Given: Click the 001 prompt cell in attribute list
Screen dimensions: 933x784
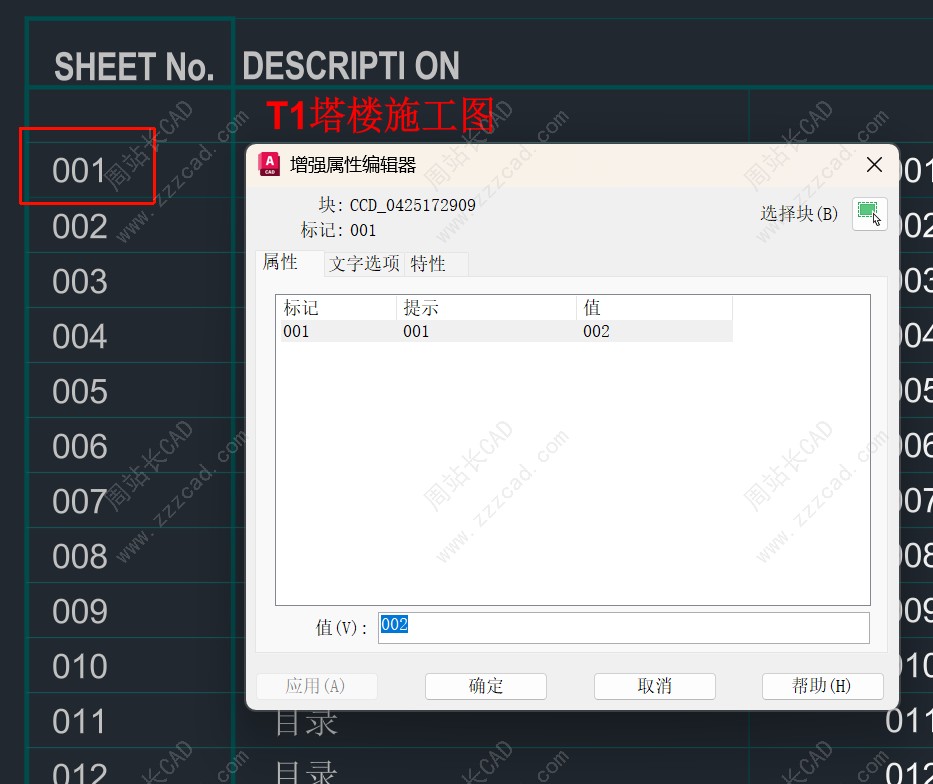Looking at the screenshot, I should [416, 331].
